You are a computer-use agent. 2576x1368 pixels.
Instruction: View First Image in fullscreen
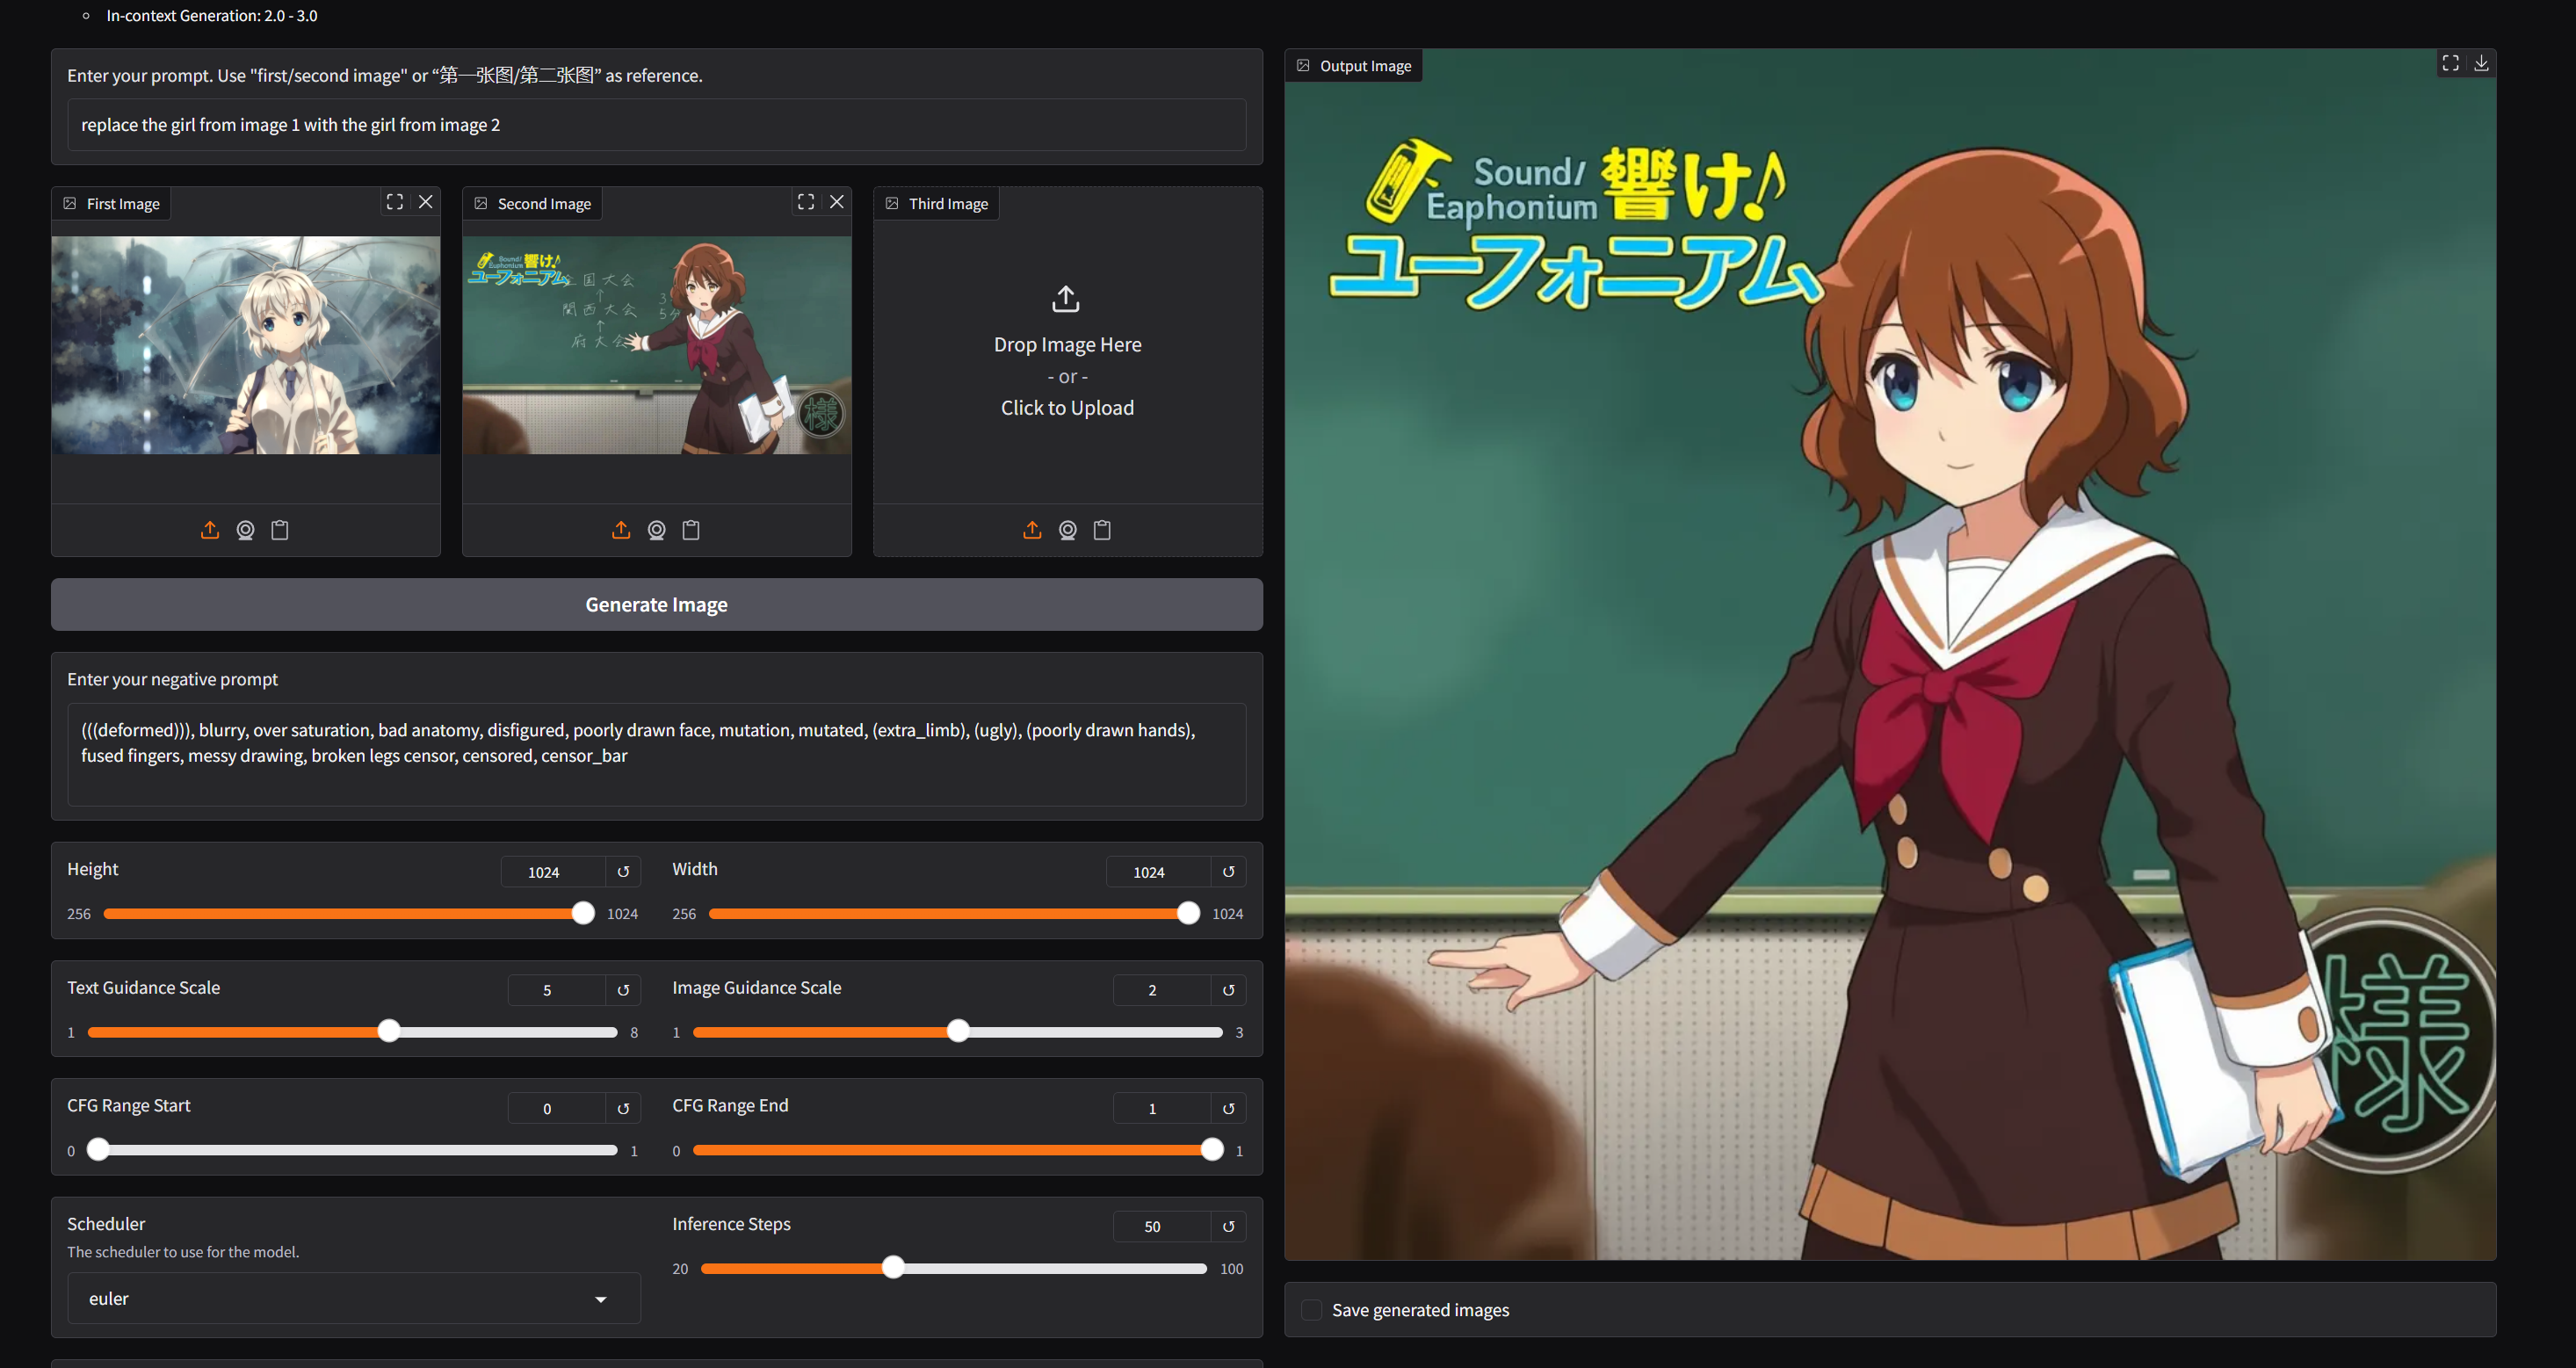click(x=395, y=202)
